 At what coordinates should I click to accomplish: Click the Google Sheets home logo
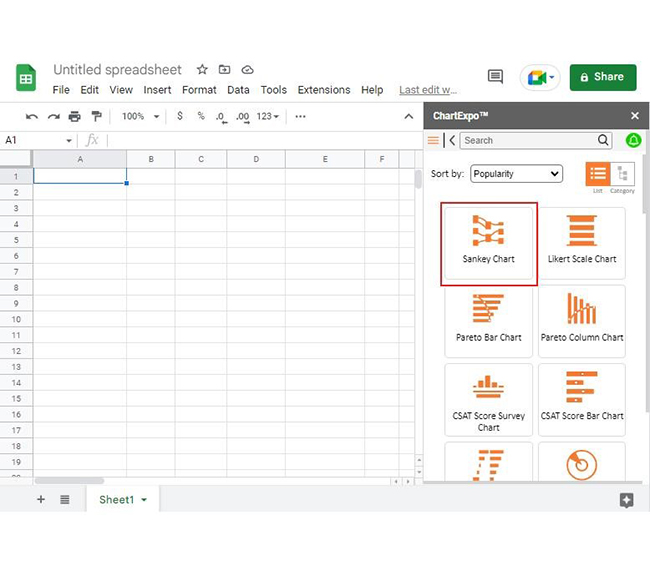[26, 78]
